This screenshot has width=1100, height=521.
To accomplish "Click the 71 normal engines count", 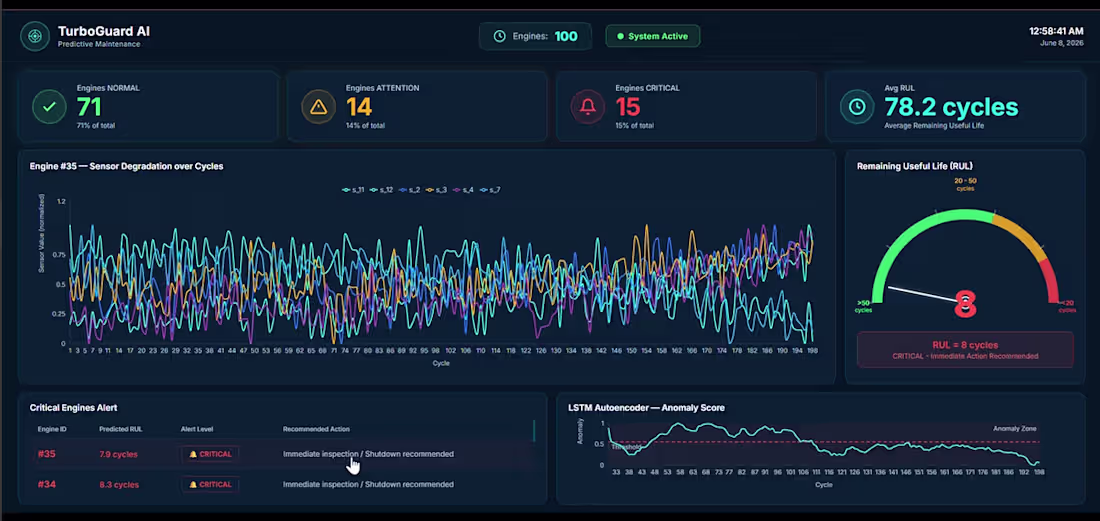I will 90,107.
